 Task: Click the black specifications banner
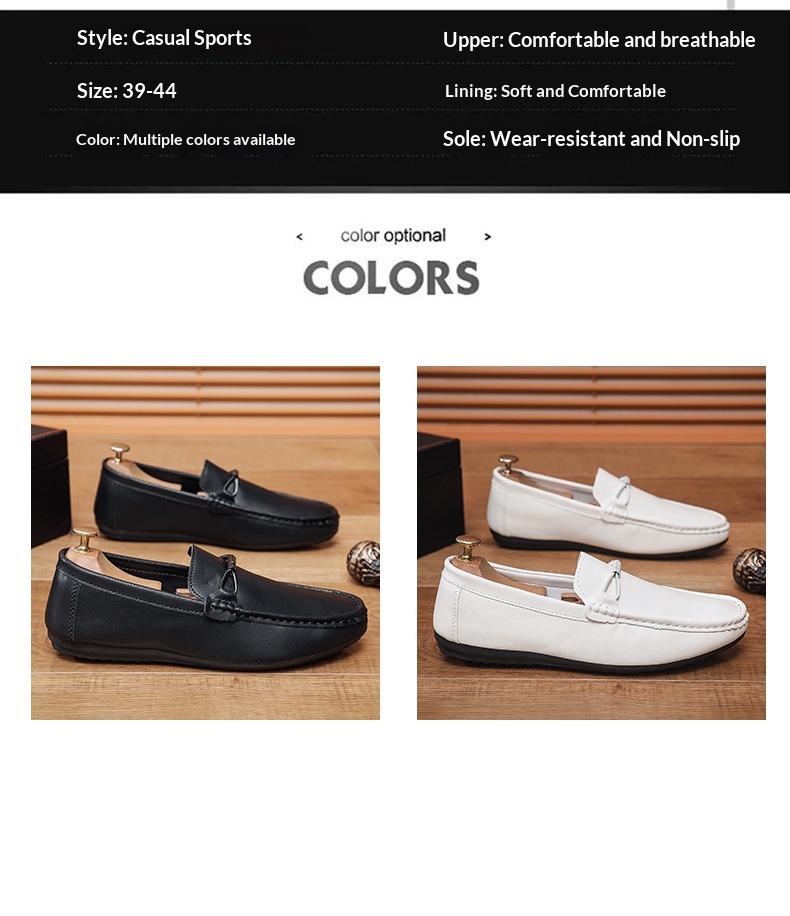click(x=395, y=102)
